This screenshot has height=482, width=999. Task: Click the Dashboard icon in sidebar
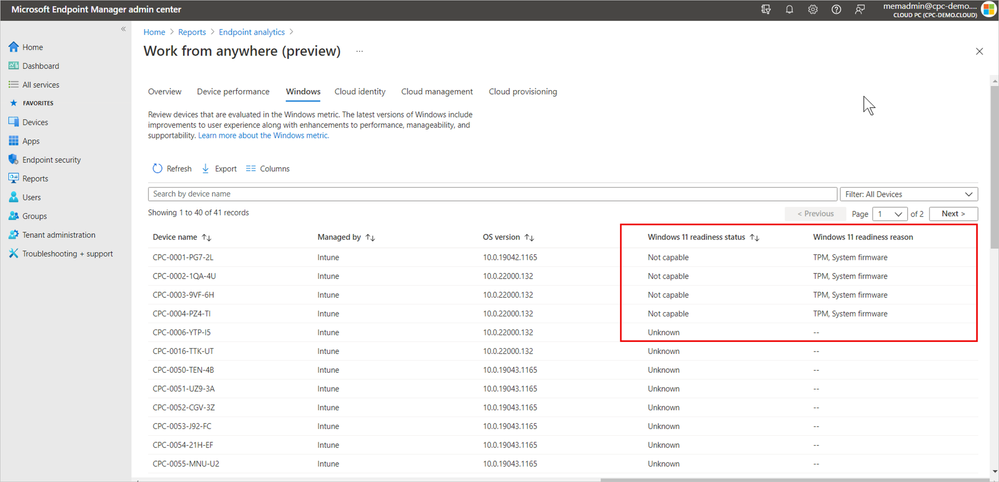tap(13, 66)
